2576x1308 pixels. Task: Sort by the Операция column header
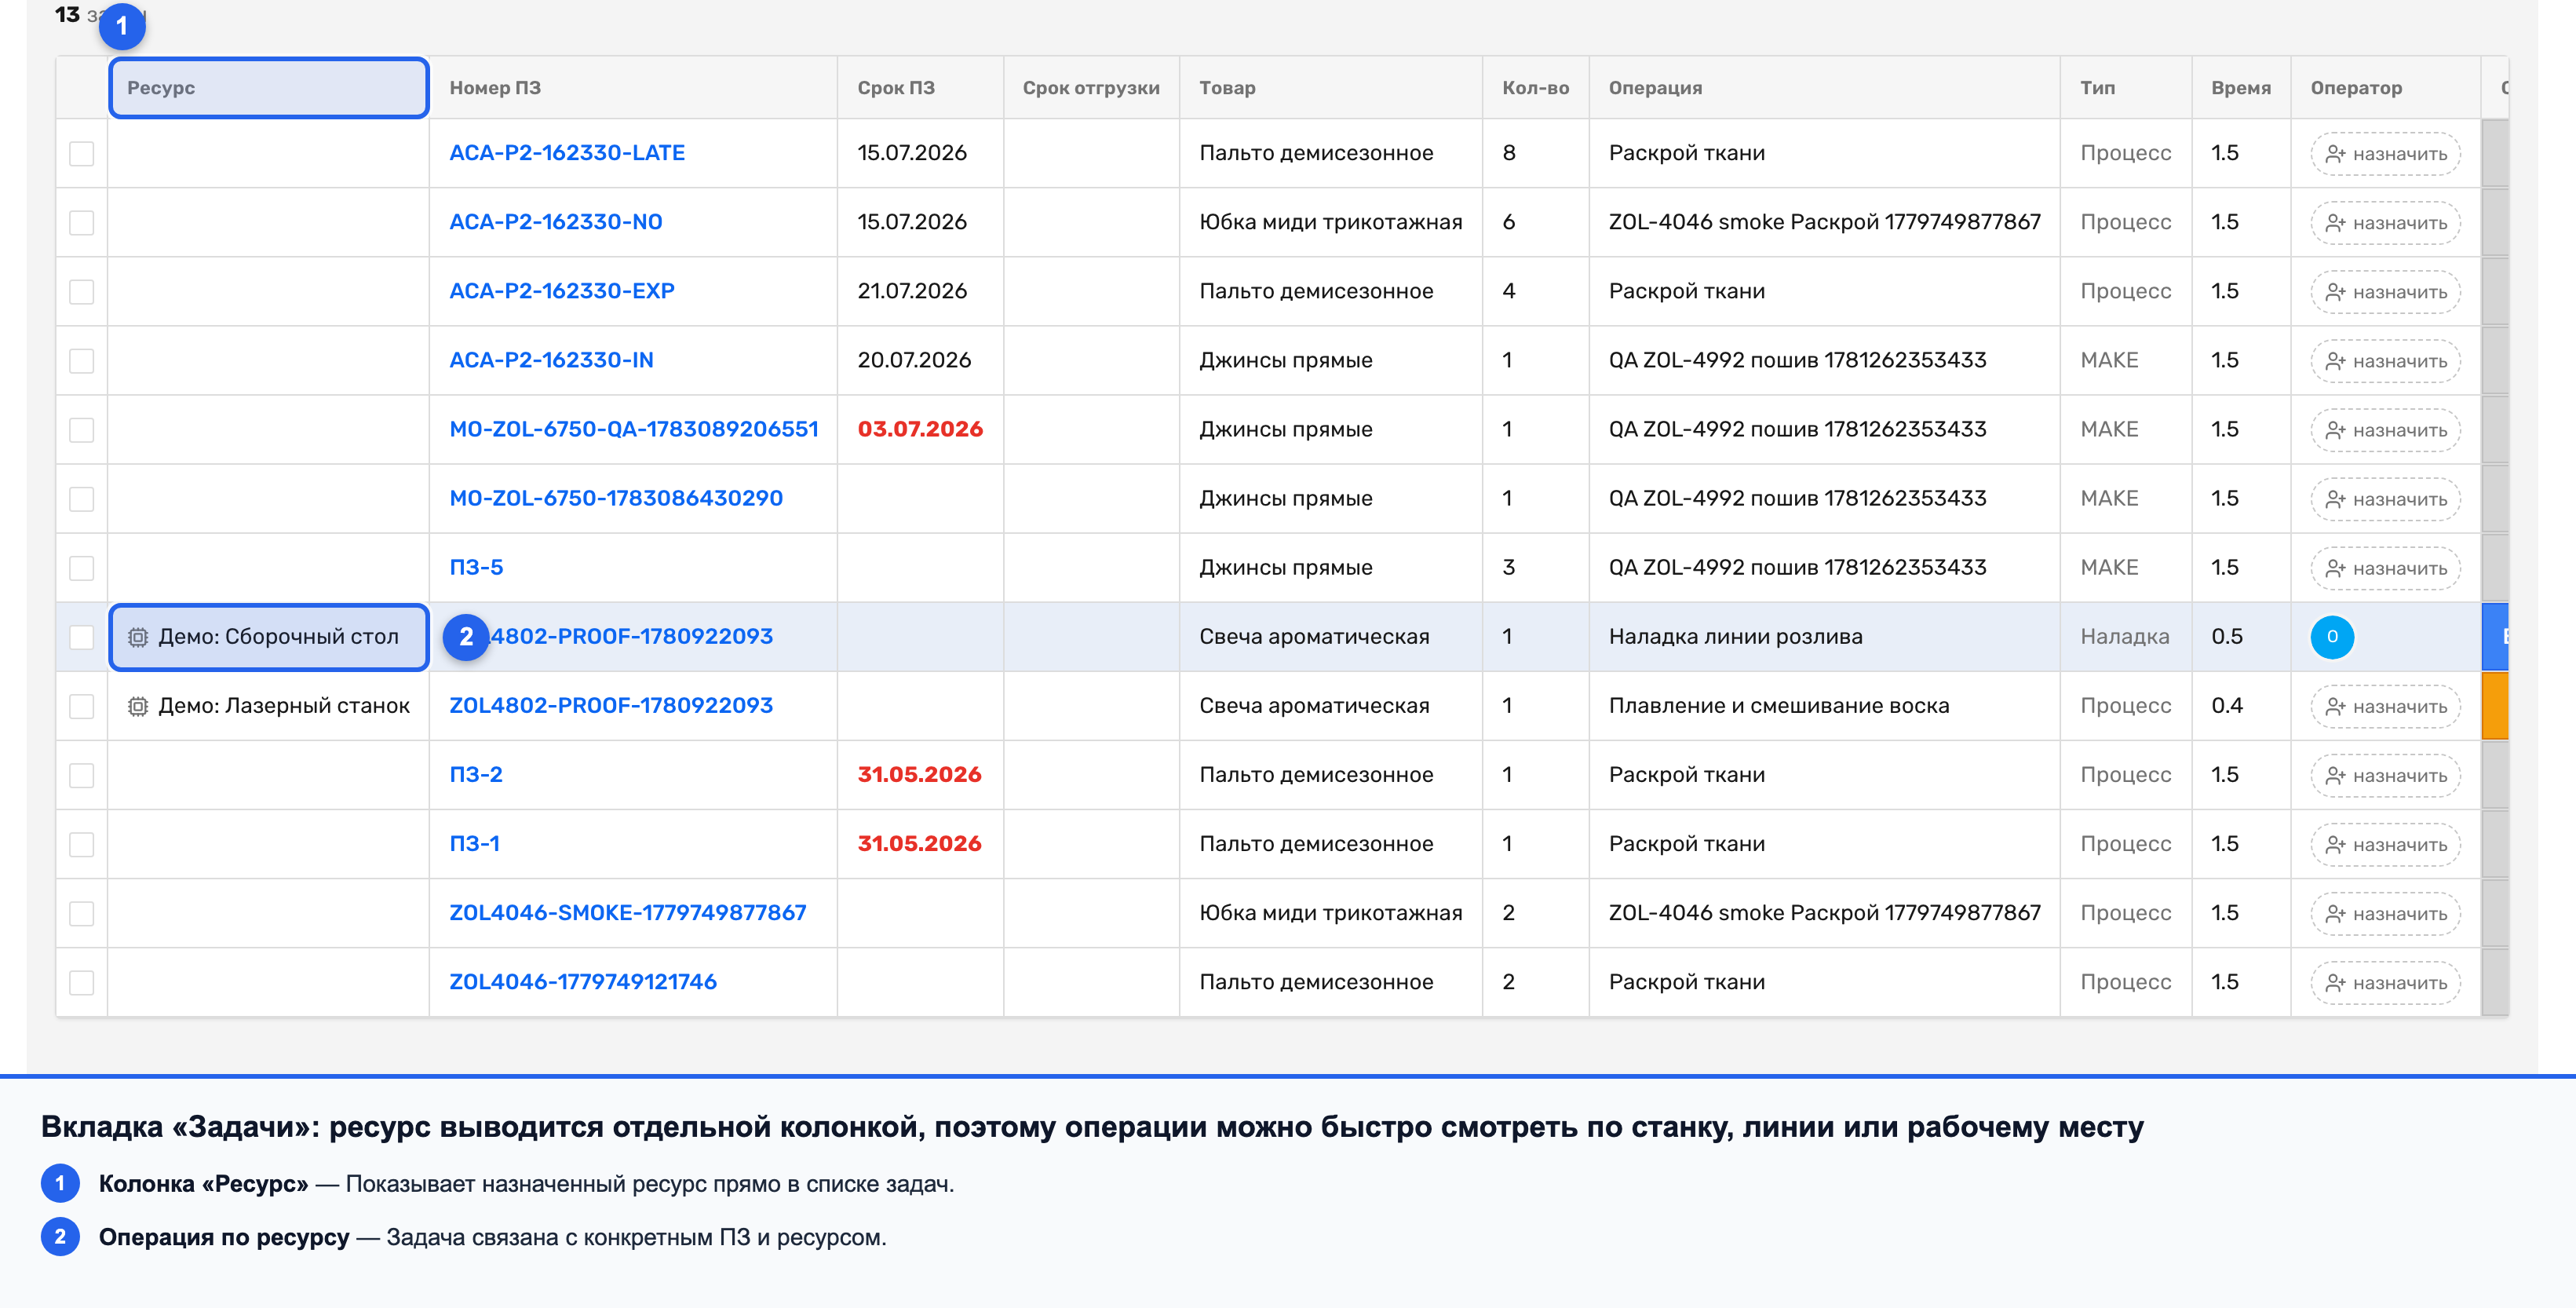(x=1655, y=88)
